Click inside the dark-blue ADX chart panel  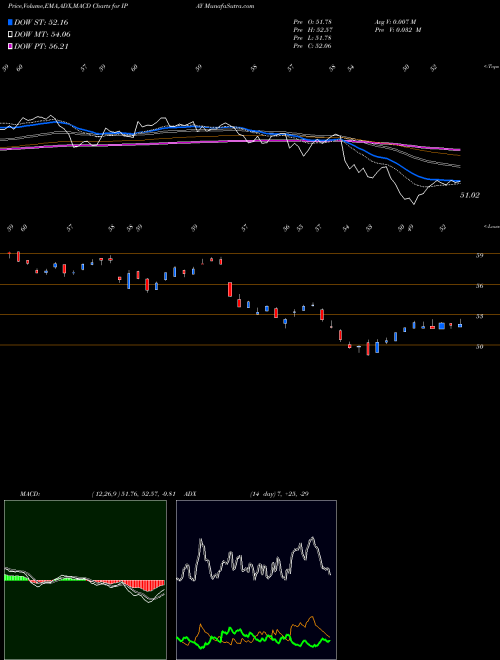256,580
